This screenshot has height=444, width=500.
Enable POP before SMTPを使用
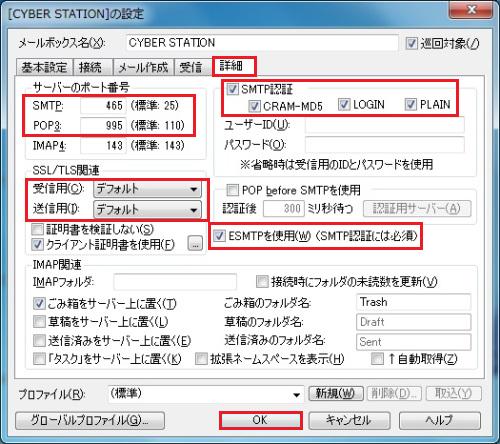(233, 190)
